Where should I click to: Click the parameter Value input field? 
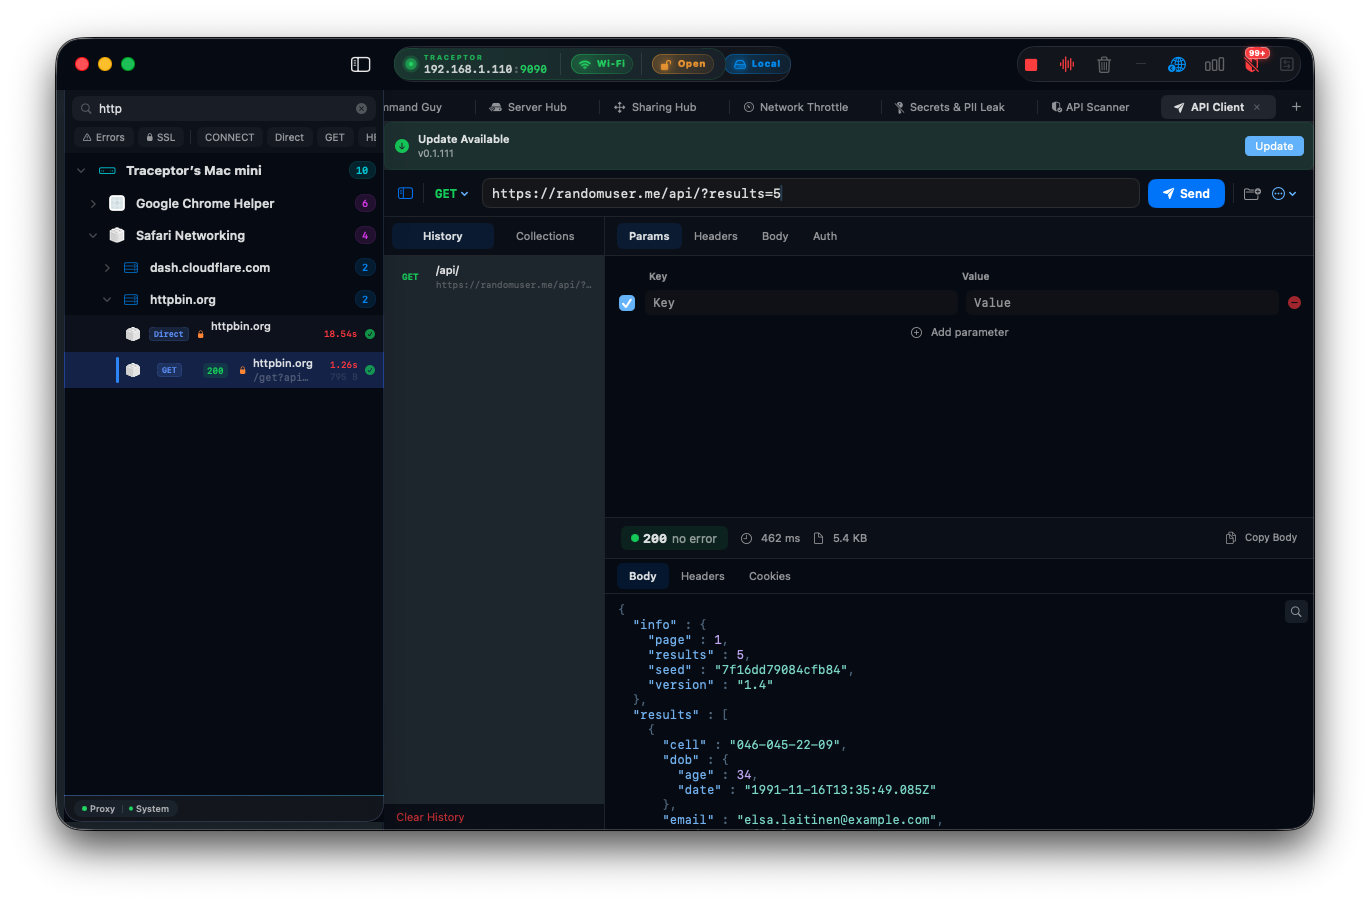pos(1121,303)
